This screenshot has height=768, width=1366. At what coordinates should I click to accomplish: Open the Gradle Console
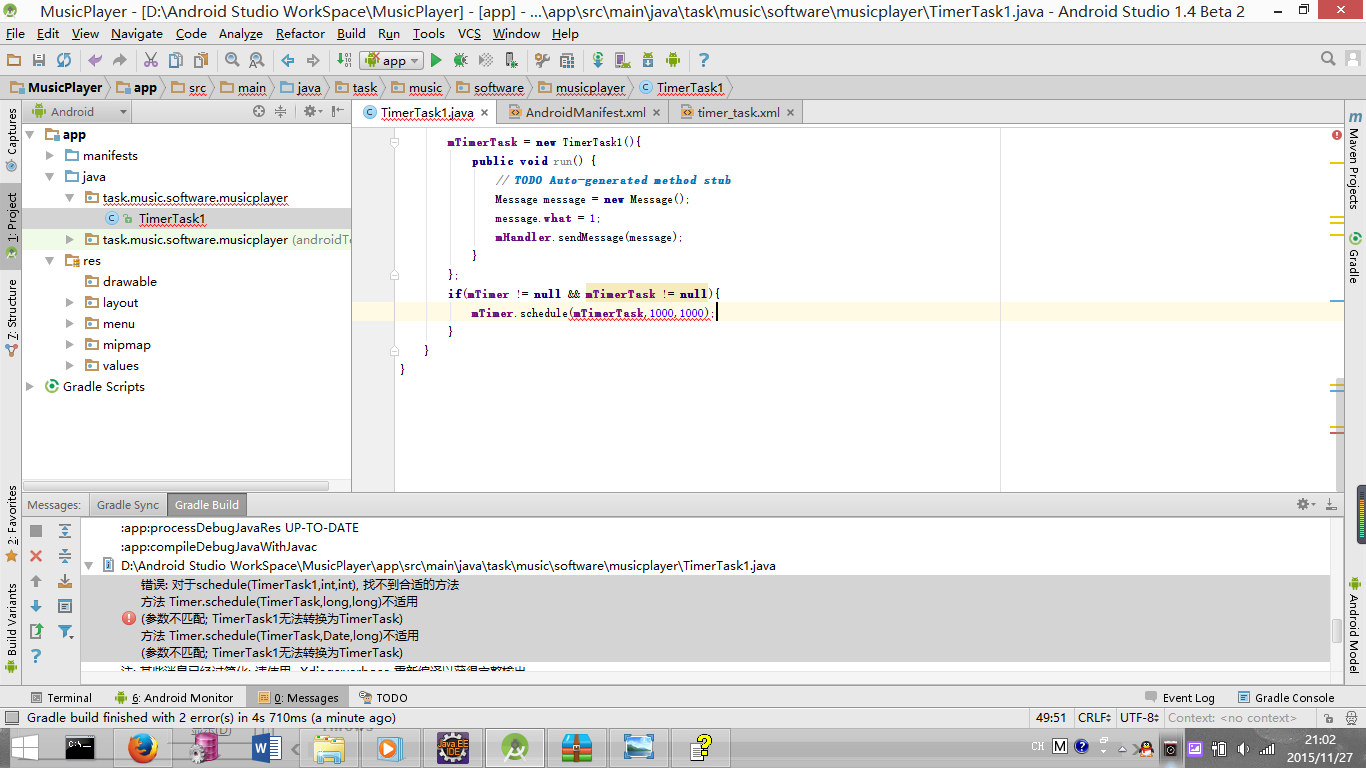1285,698
